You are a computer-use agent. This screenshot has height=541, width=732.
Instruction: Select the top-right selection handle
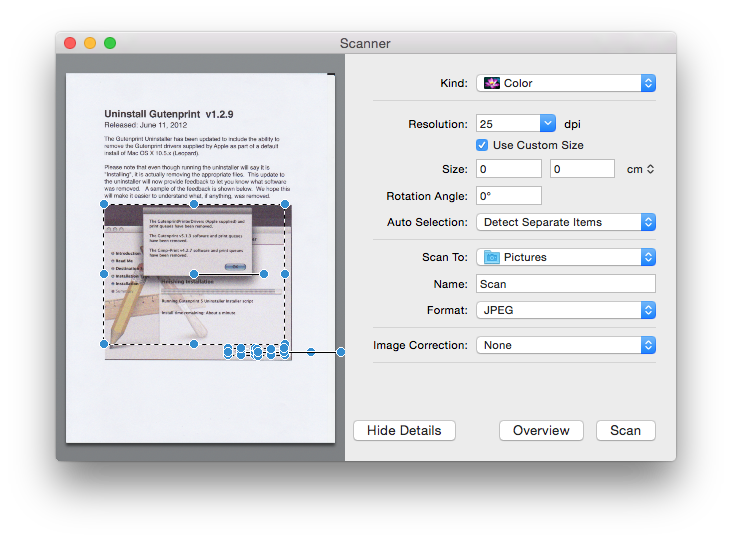[285, 204]
